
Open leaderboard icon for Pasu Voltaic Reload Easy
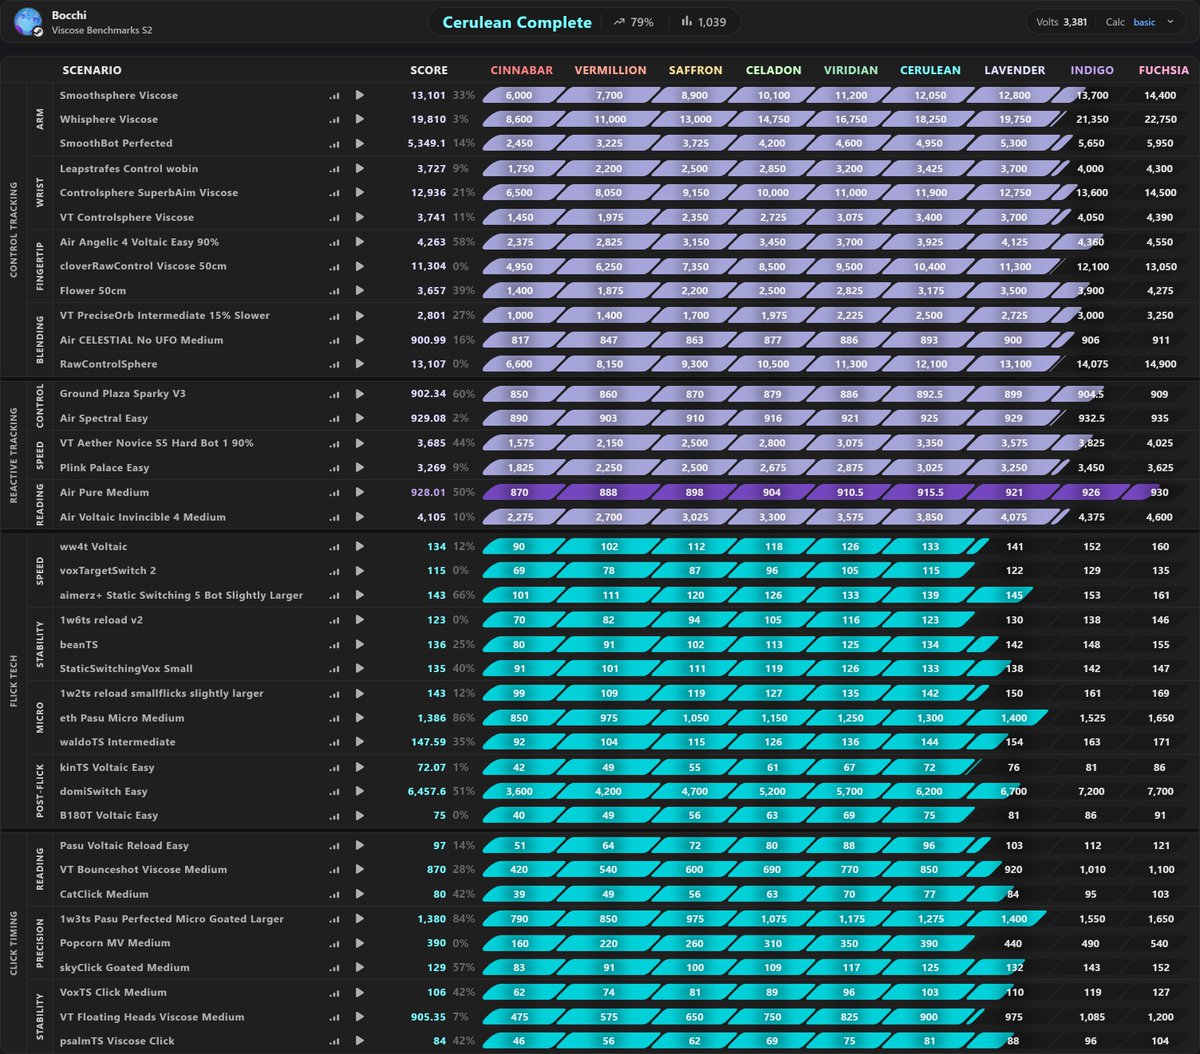(x=334, y=846)
